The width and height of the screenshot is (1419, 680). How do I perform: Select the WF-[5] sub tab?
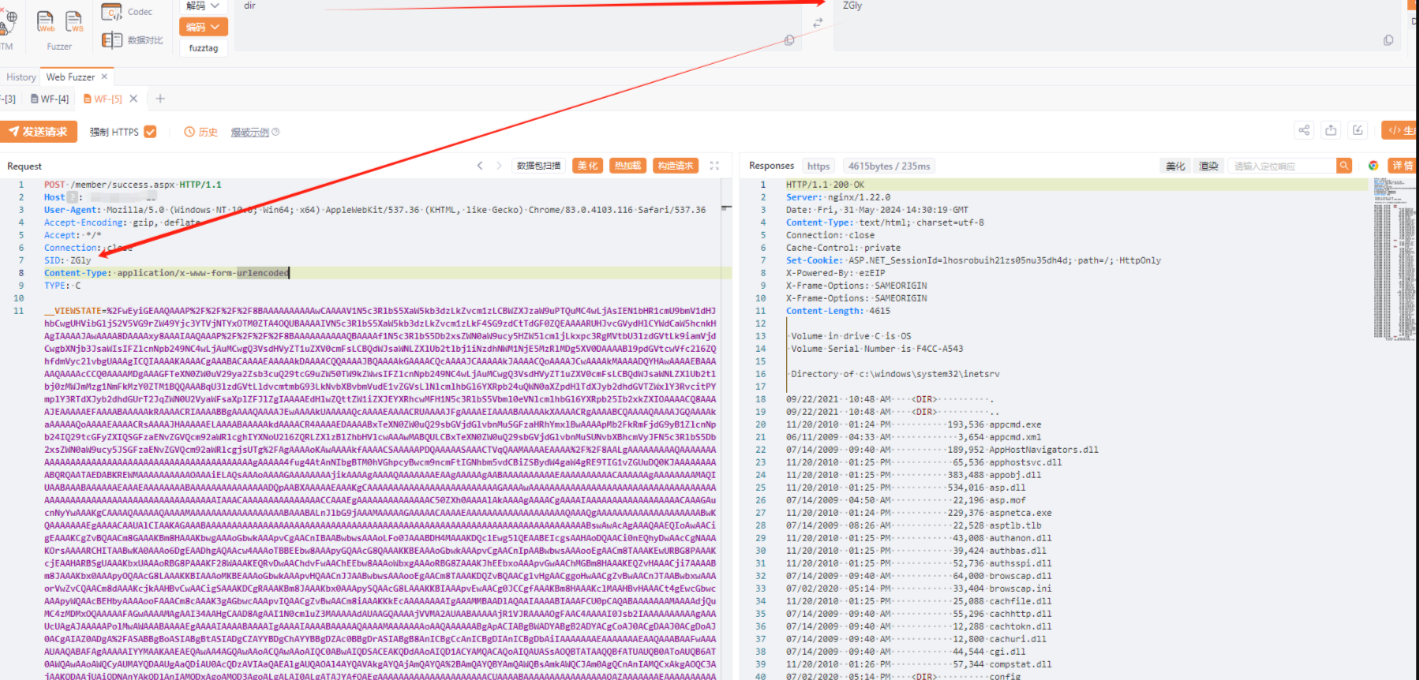pos(101,98)
